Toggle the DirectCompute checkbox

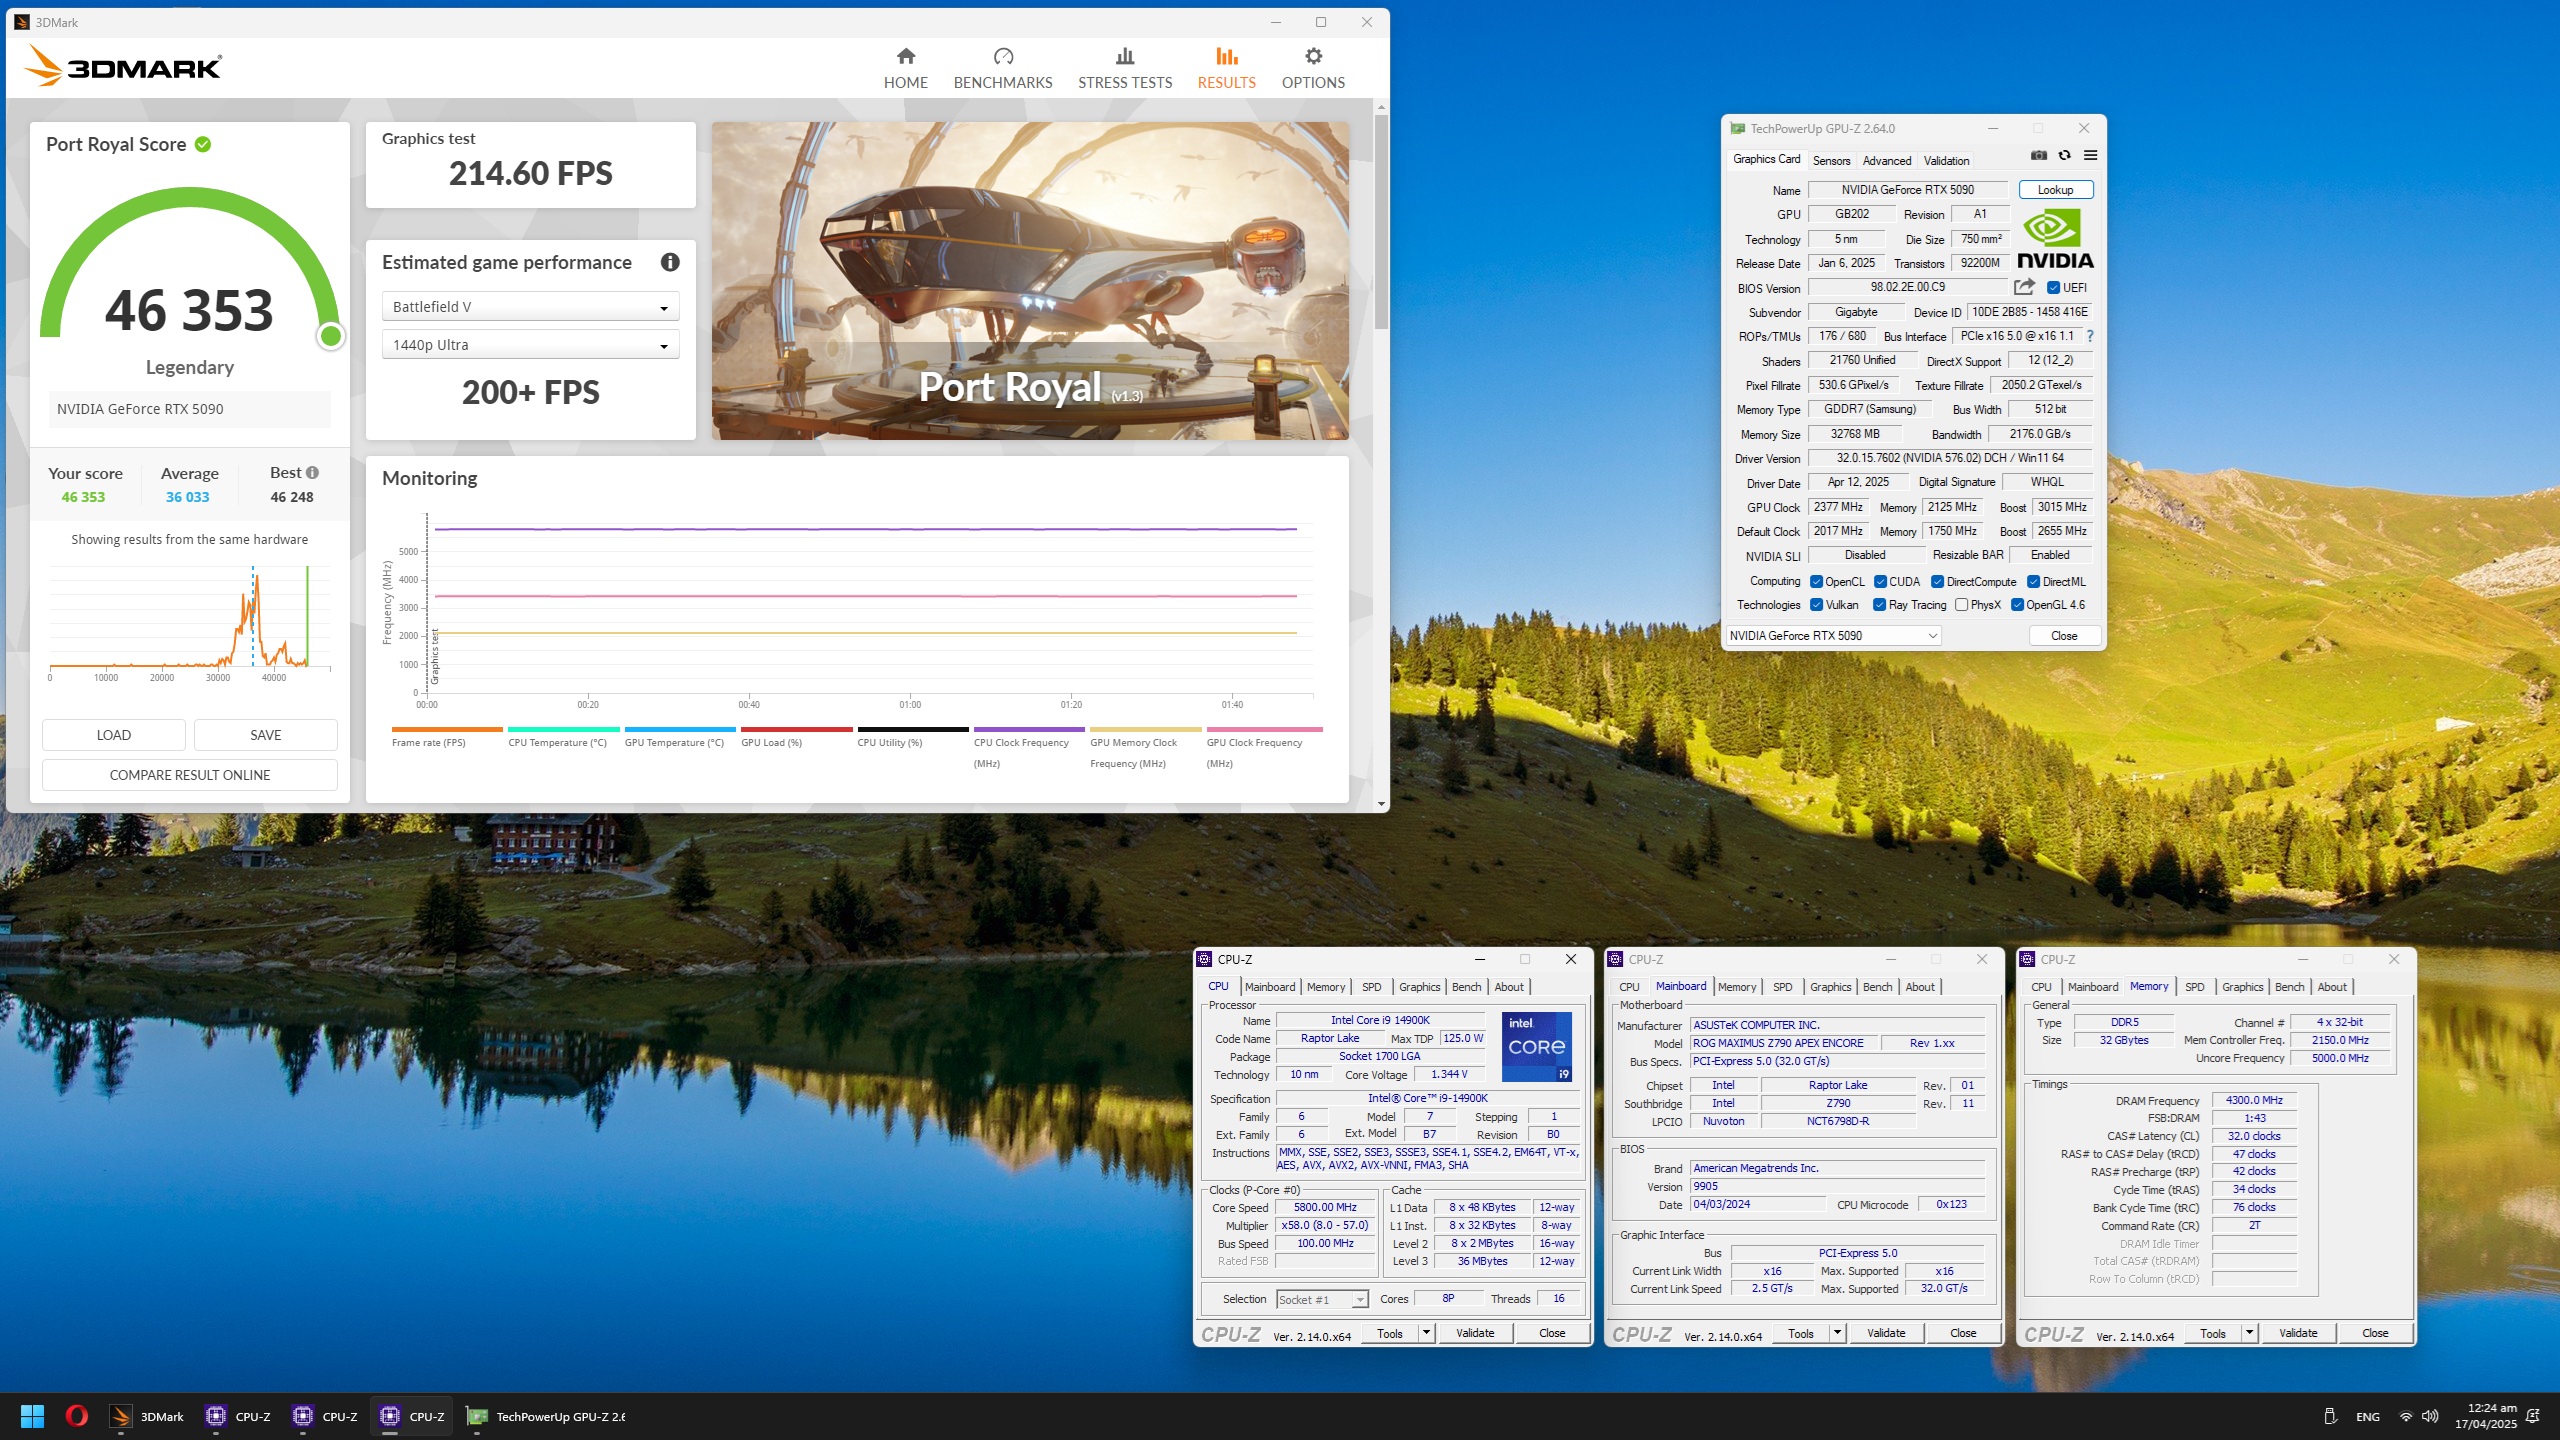tap(1937, 582)
